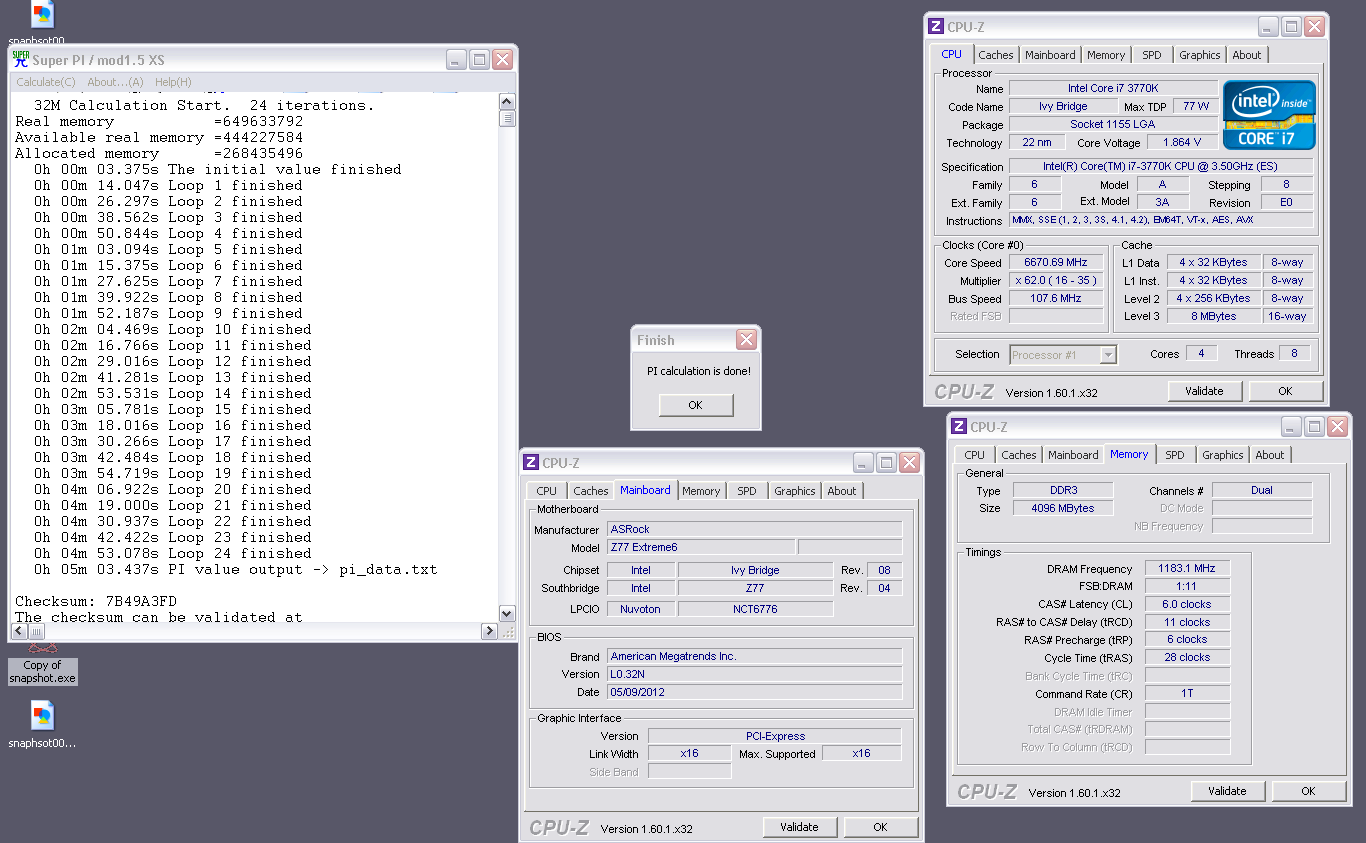Screen dimensions: 1366x843
Task: Close the Finish dialog
Action: [746, 340]
